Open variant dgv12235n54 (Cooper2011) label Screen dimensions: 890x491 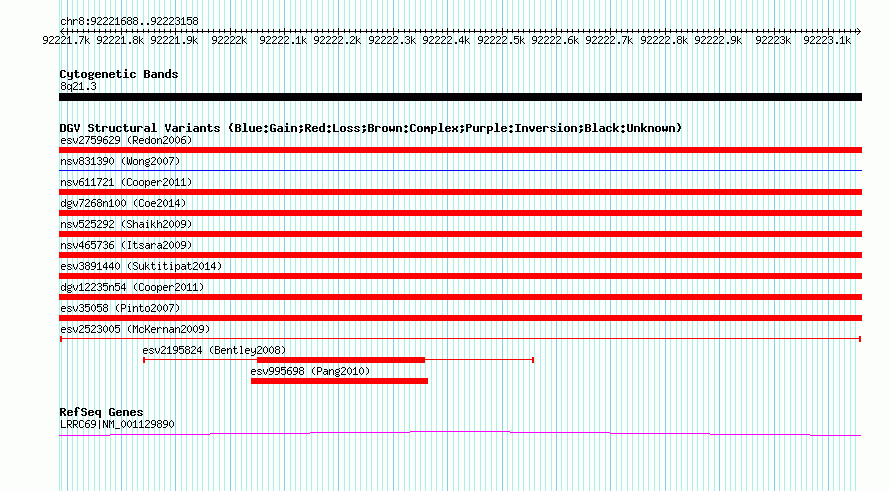132,287
